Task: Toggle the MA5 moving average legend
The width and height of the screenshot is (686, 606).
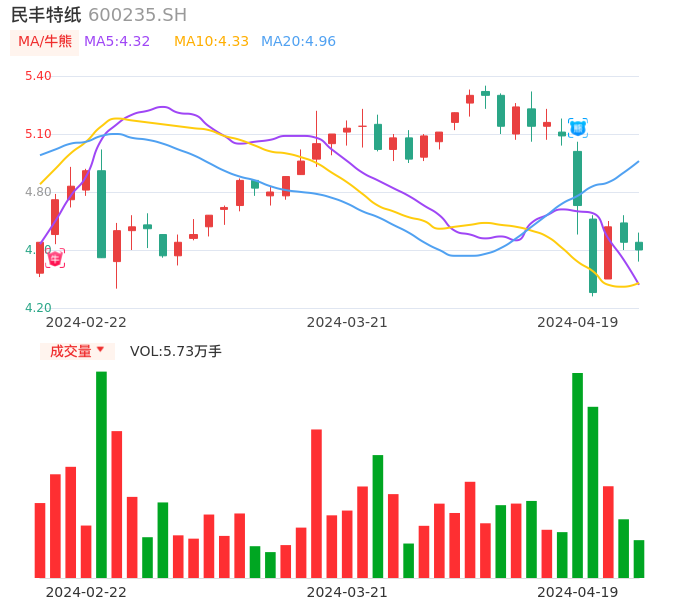Action: click(117, 41)
